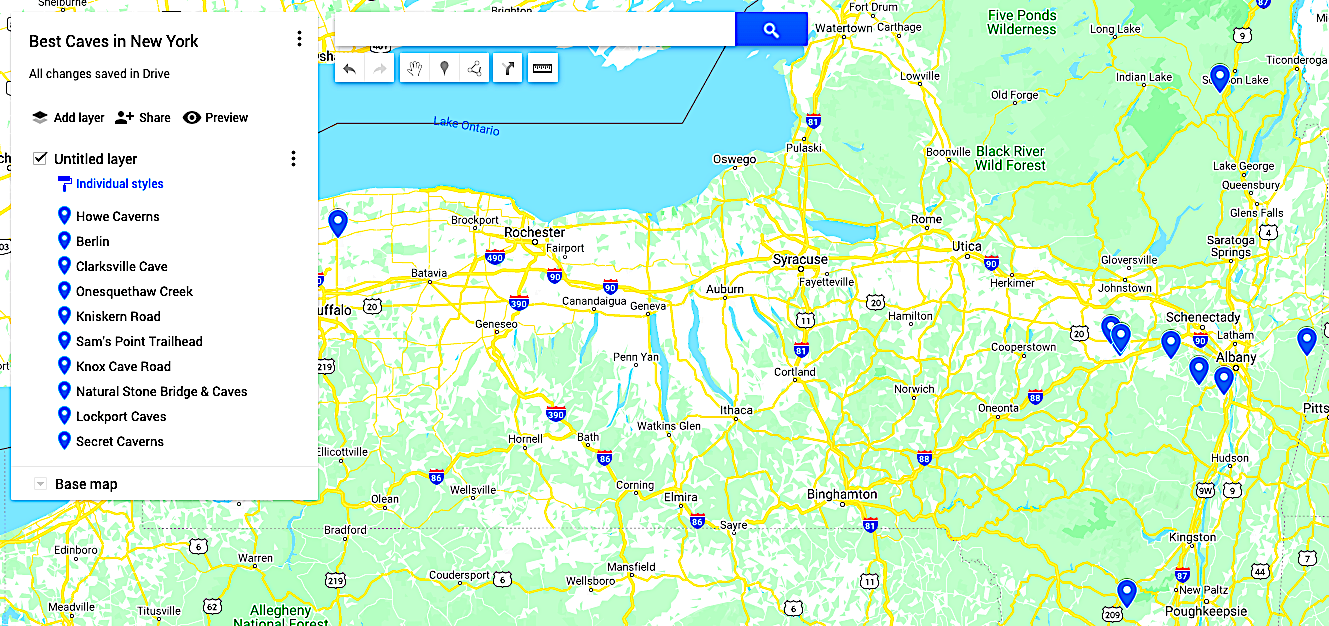Click the Ithaca city label on map
This screenshot has width=1329, height=626.
(x=736, y=410)
